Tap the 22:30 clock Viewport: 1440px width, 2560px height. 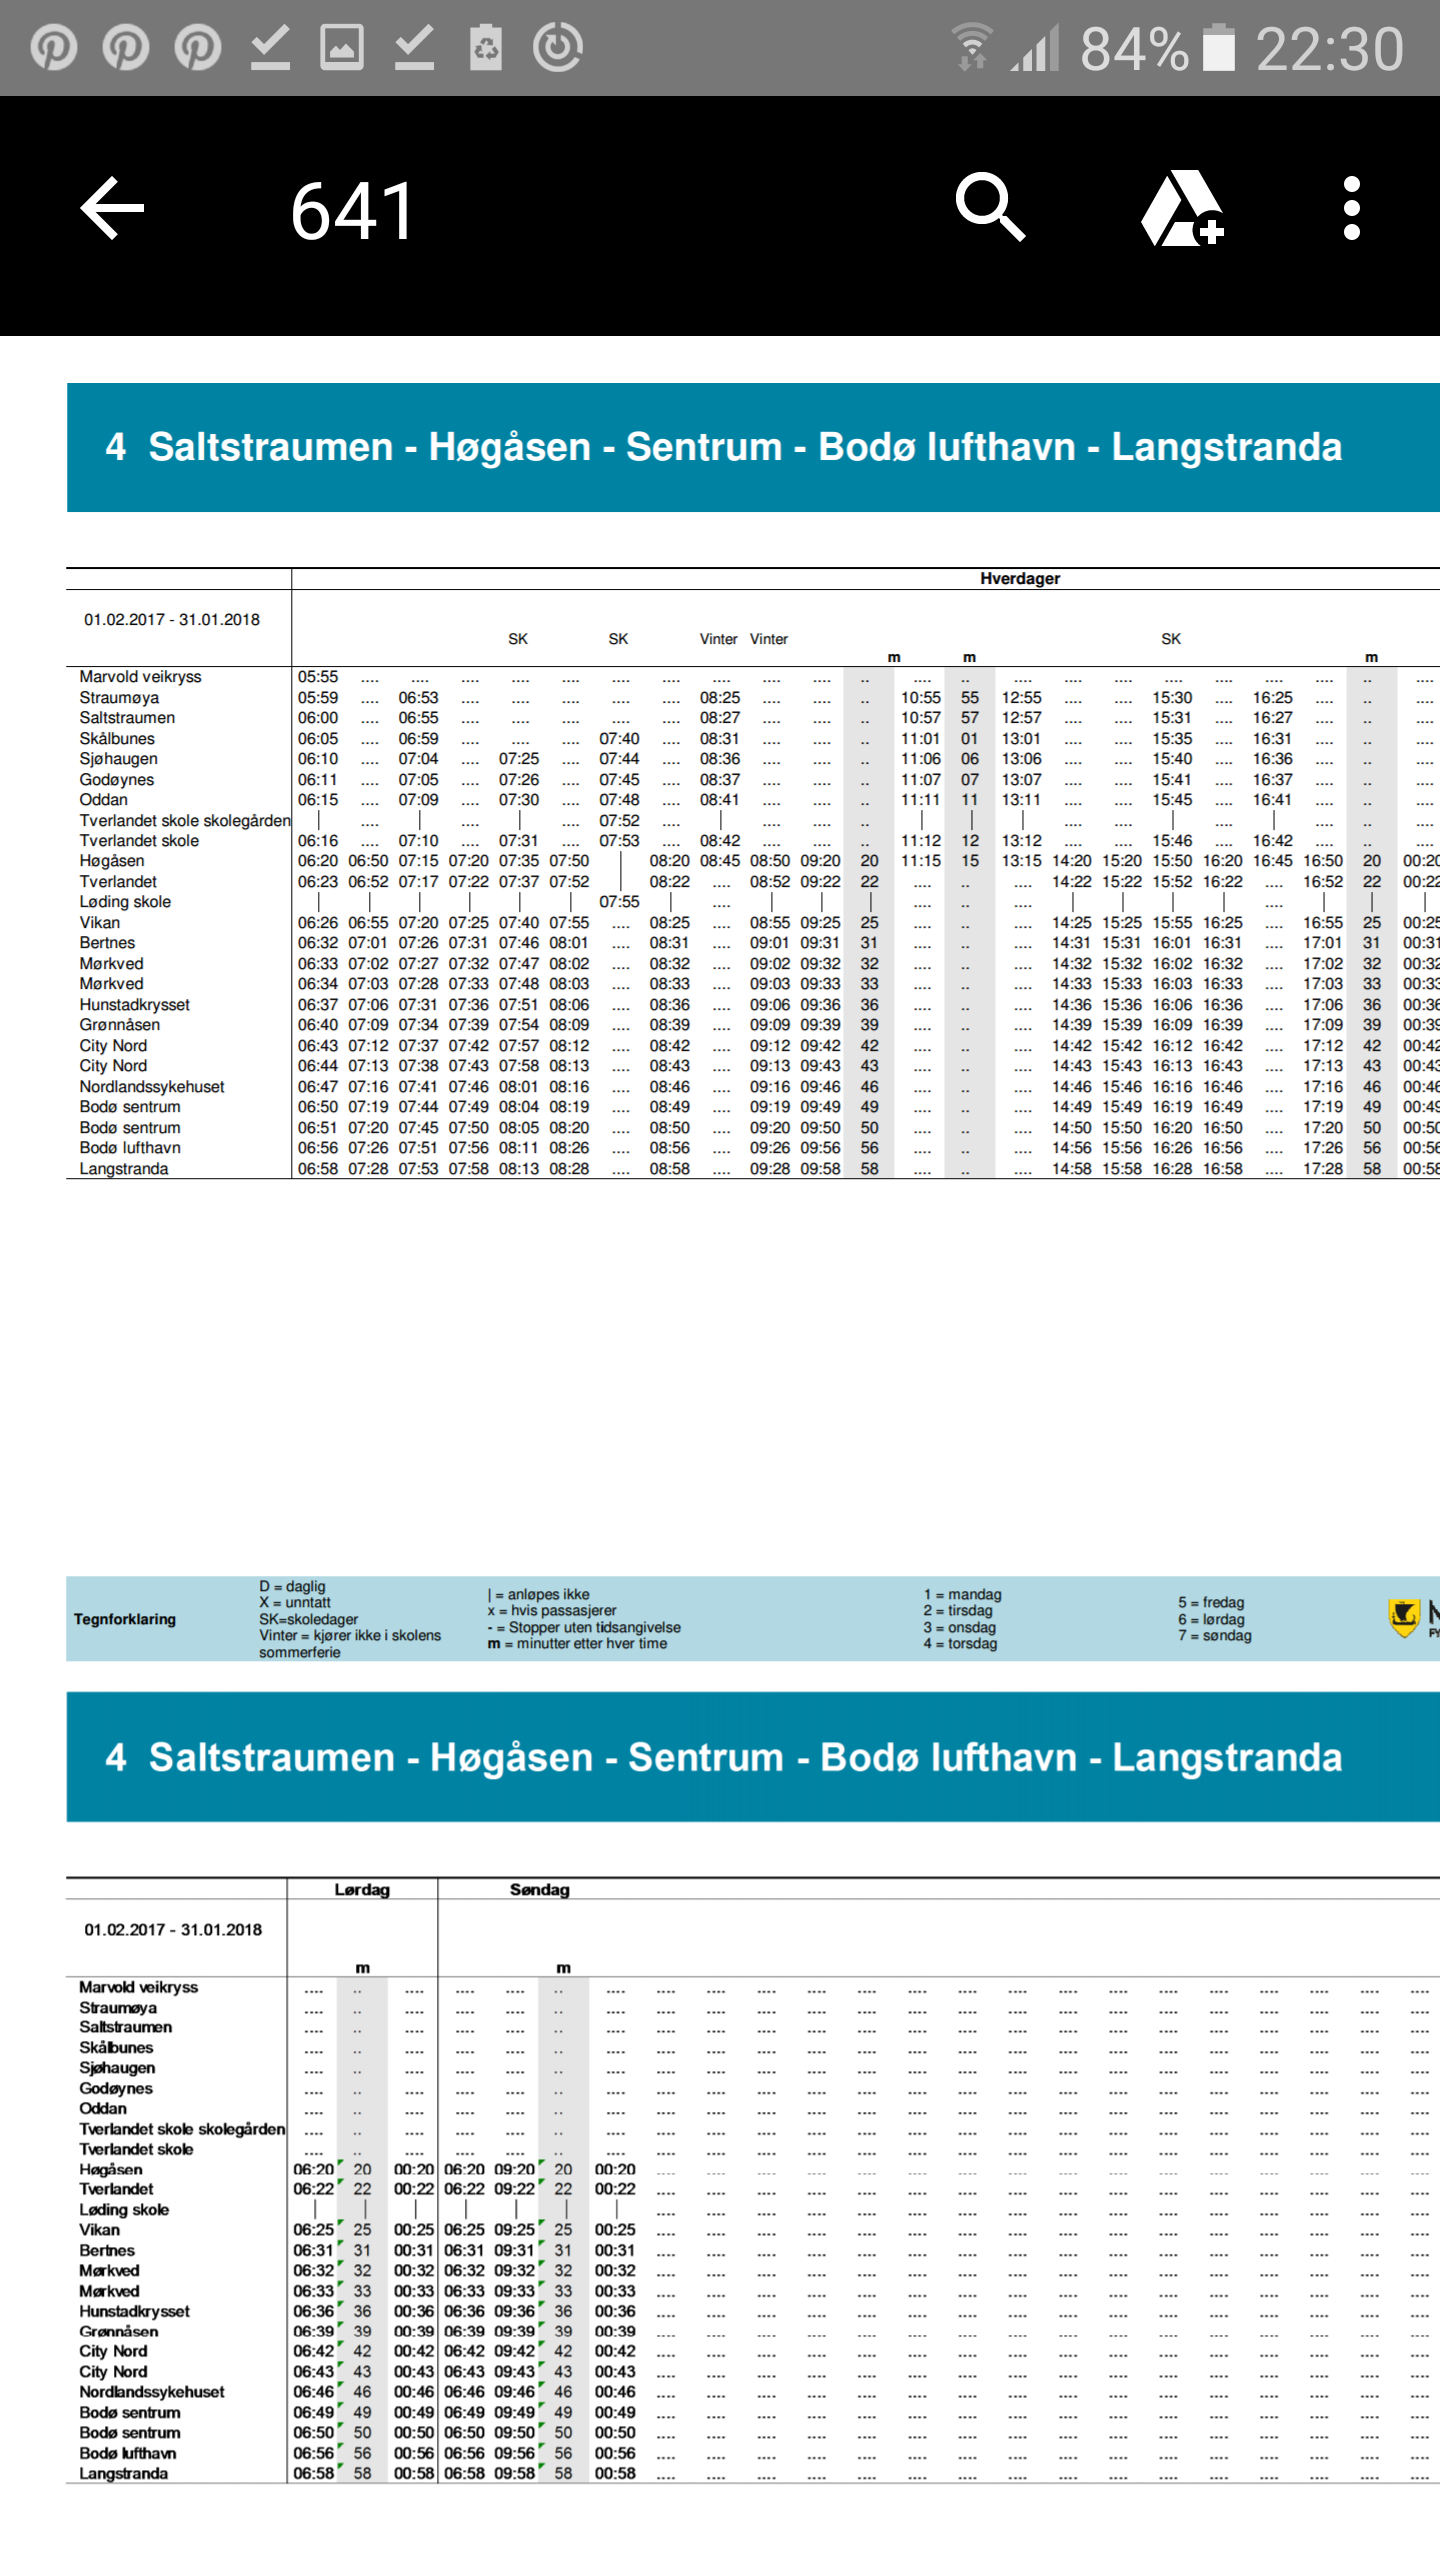coord(1329,49)
